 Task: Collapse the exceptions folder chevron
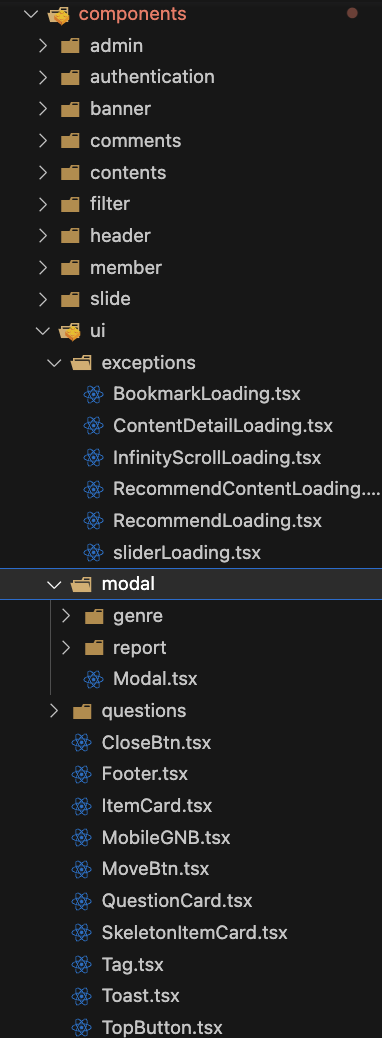pos(55,362)
